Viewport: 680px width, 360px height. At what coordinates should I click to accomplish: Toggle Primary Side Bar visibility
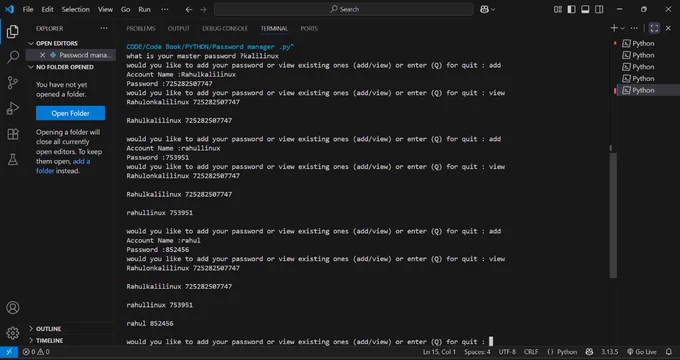tap(572, 9)
